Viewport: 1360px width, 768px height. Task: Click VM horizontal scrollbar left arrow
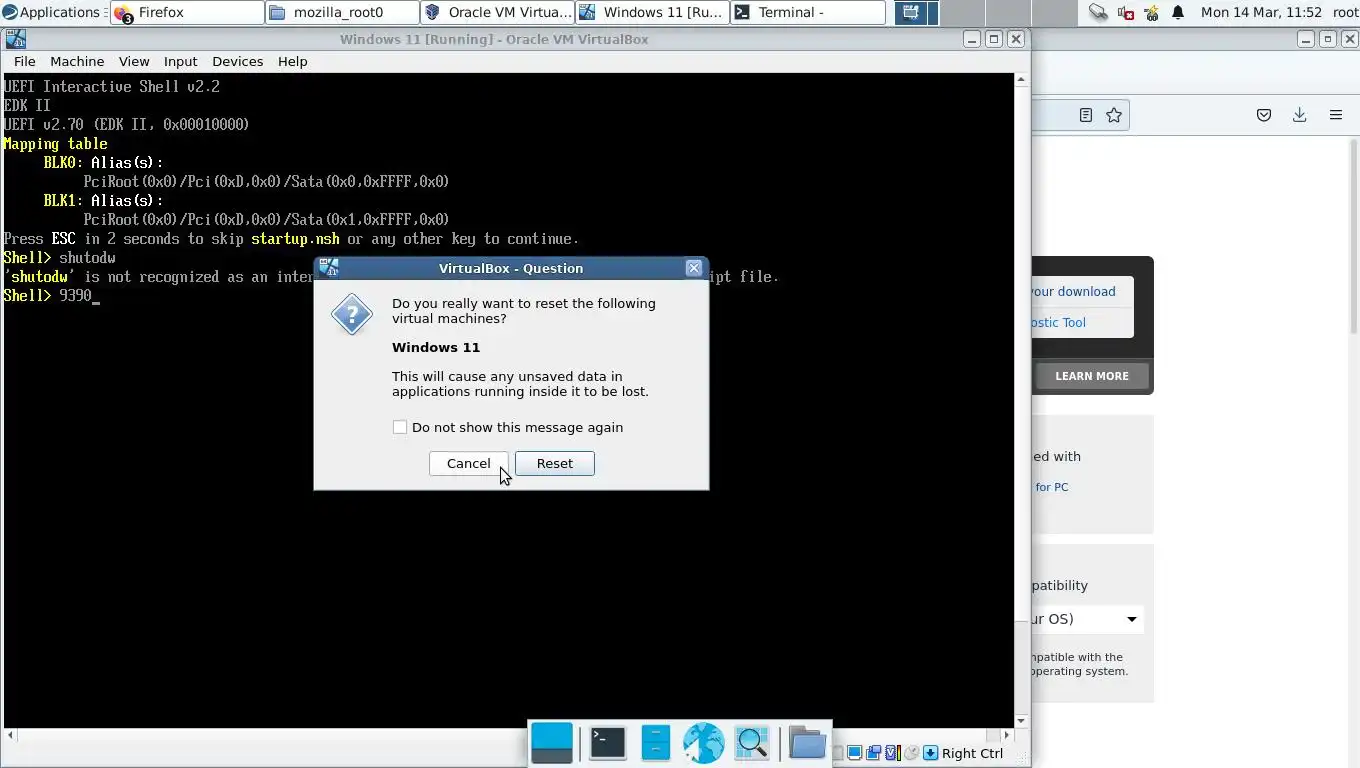(x=9, y=735)
